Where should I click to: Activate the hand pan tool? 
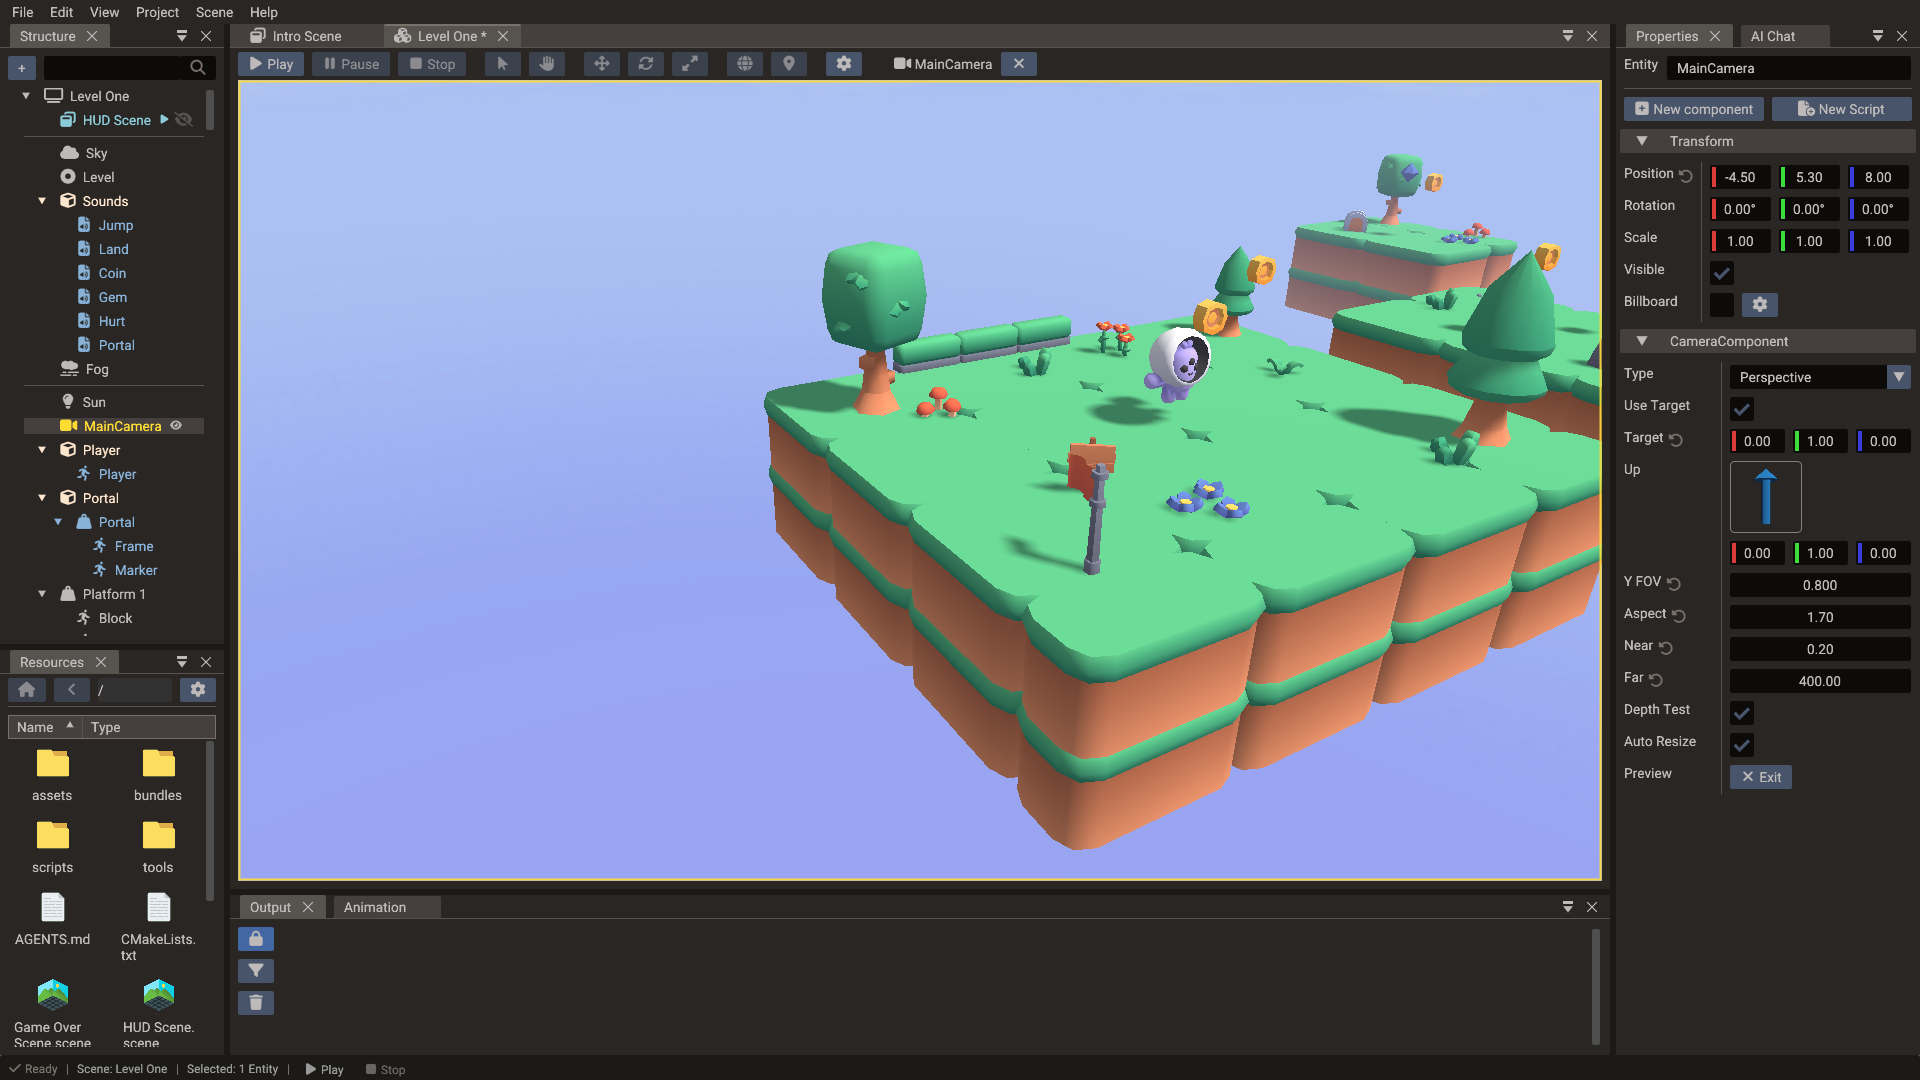click(x=547, y=64)
